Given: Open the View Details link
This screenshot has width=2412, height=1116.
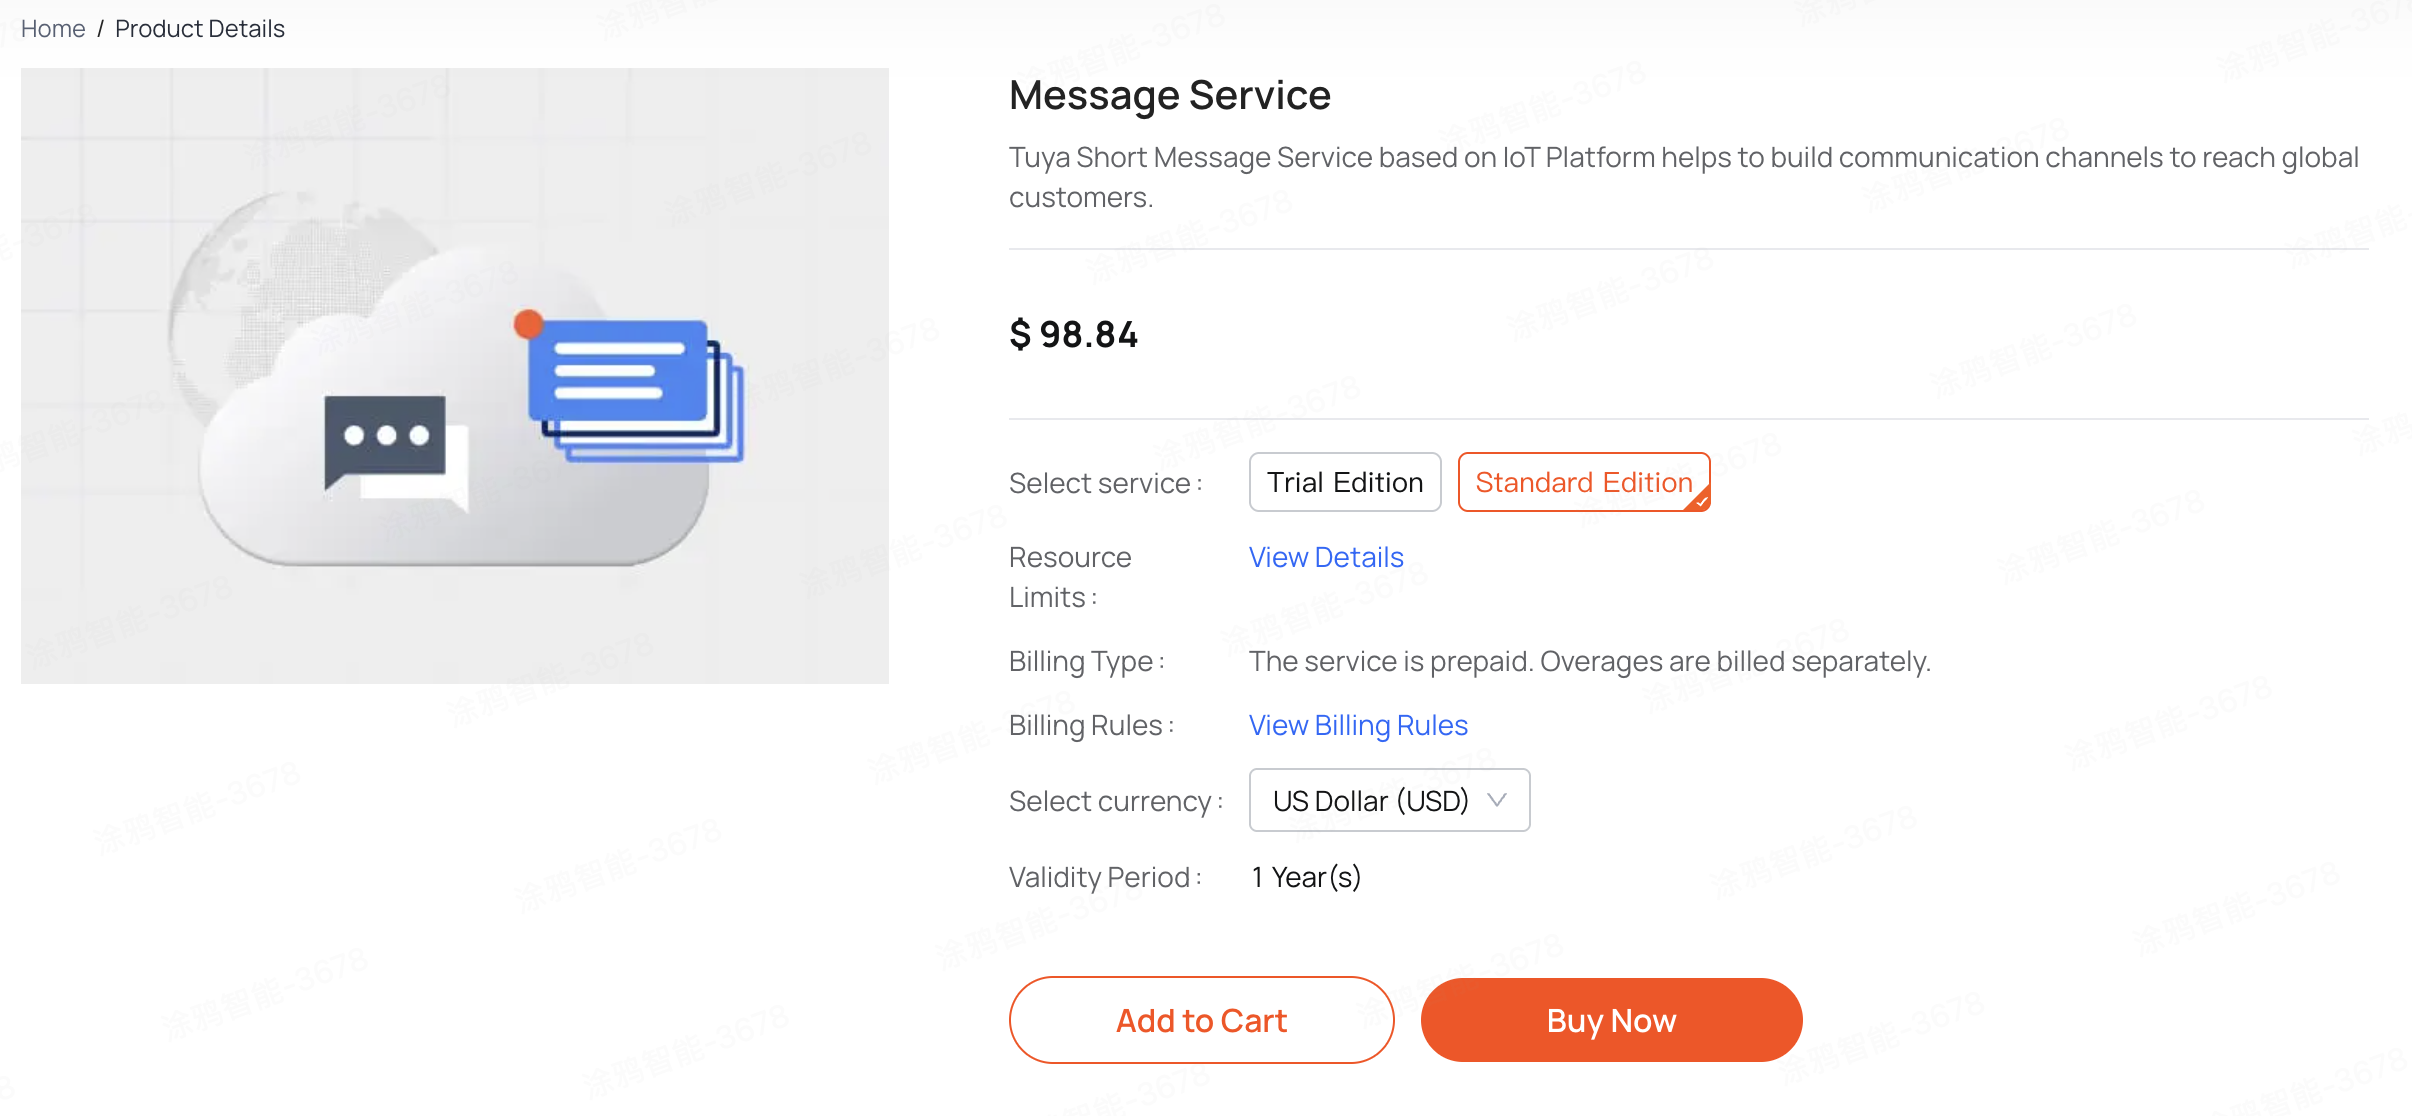Looking at the screenshot, I should coord(1326,557).
